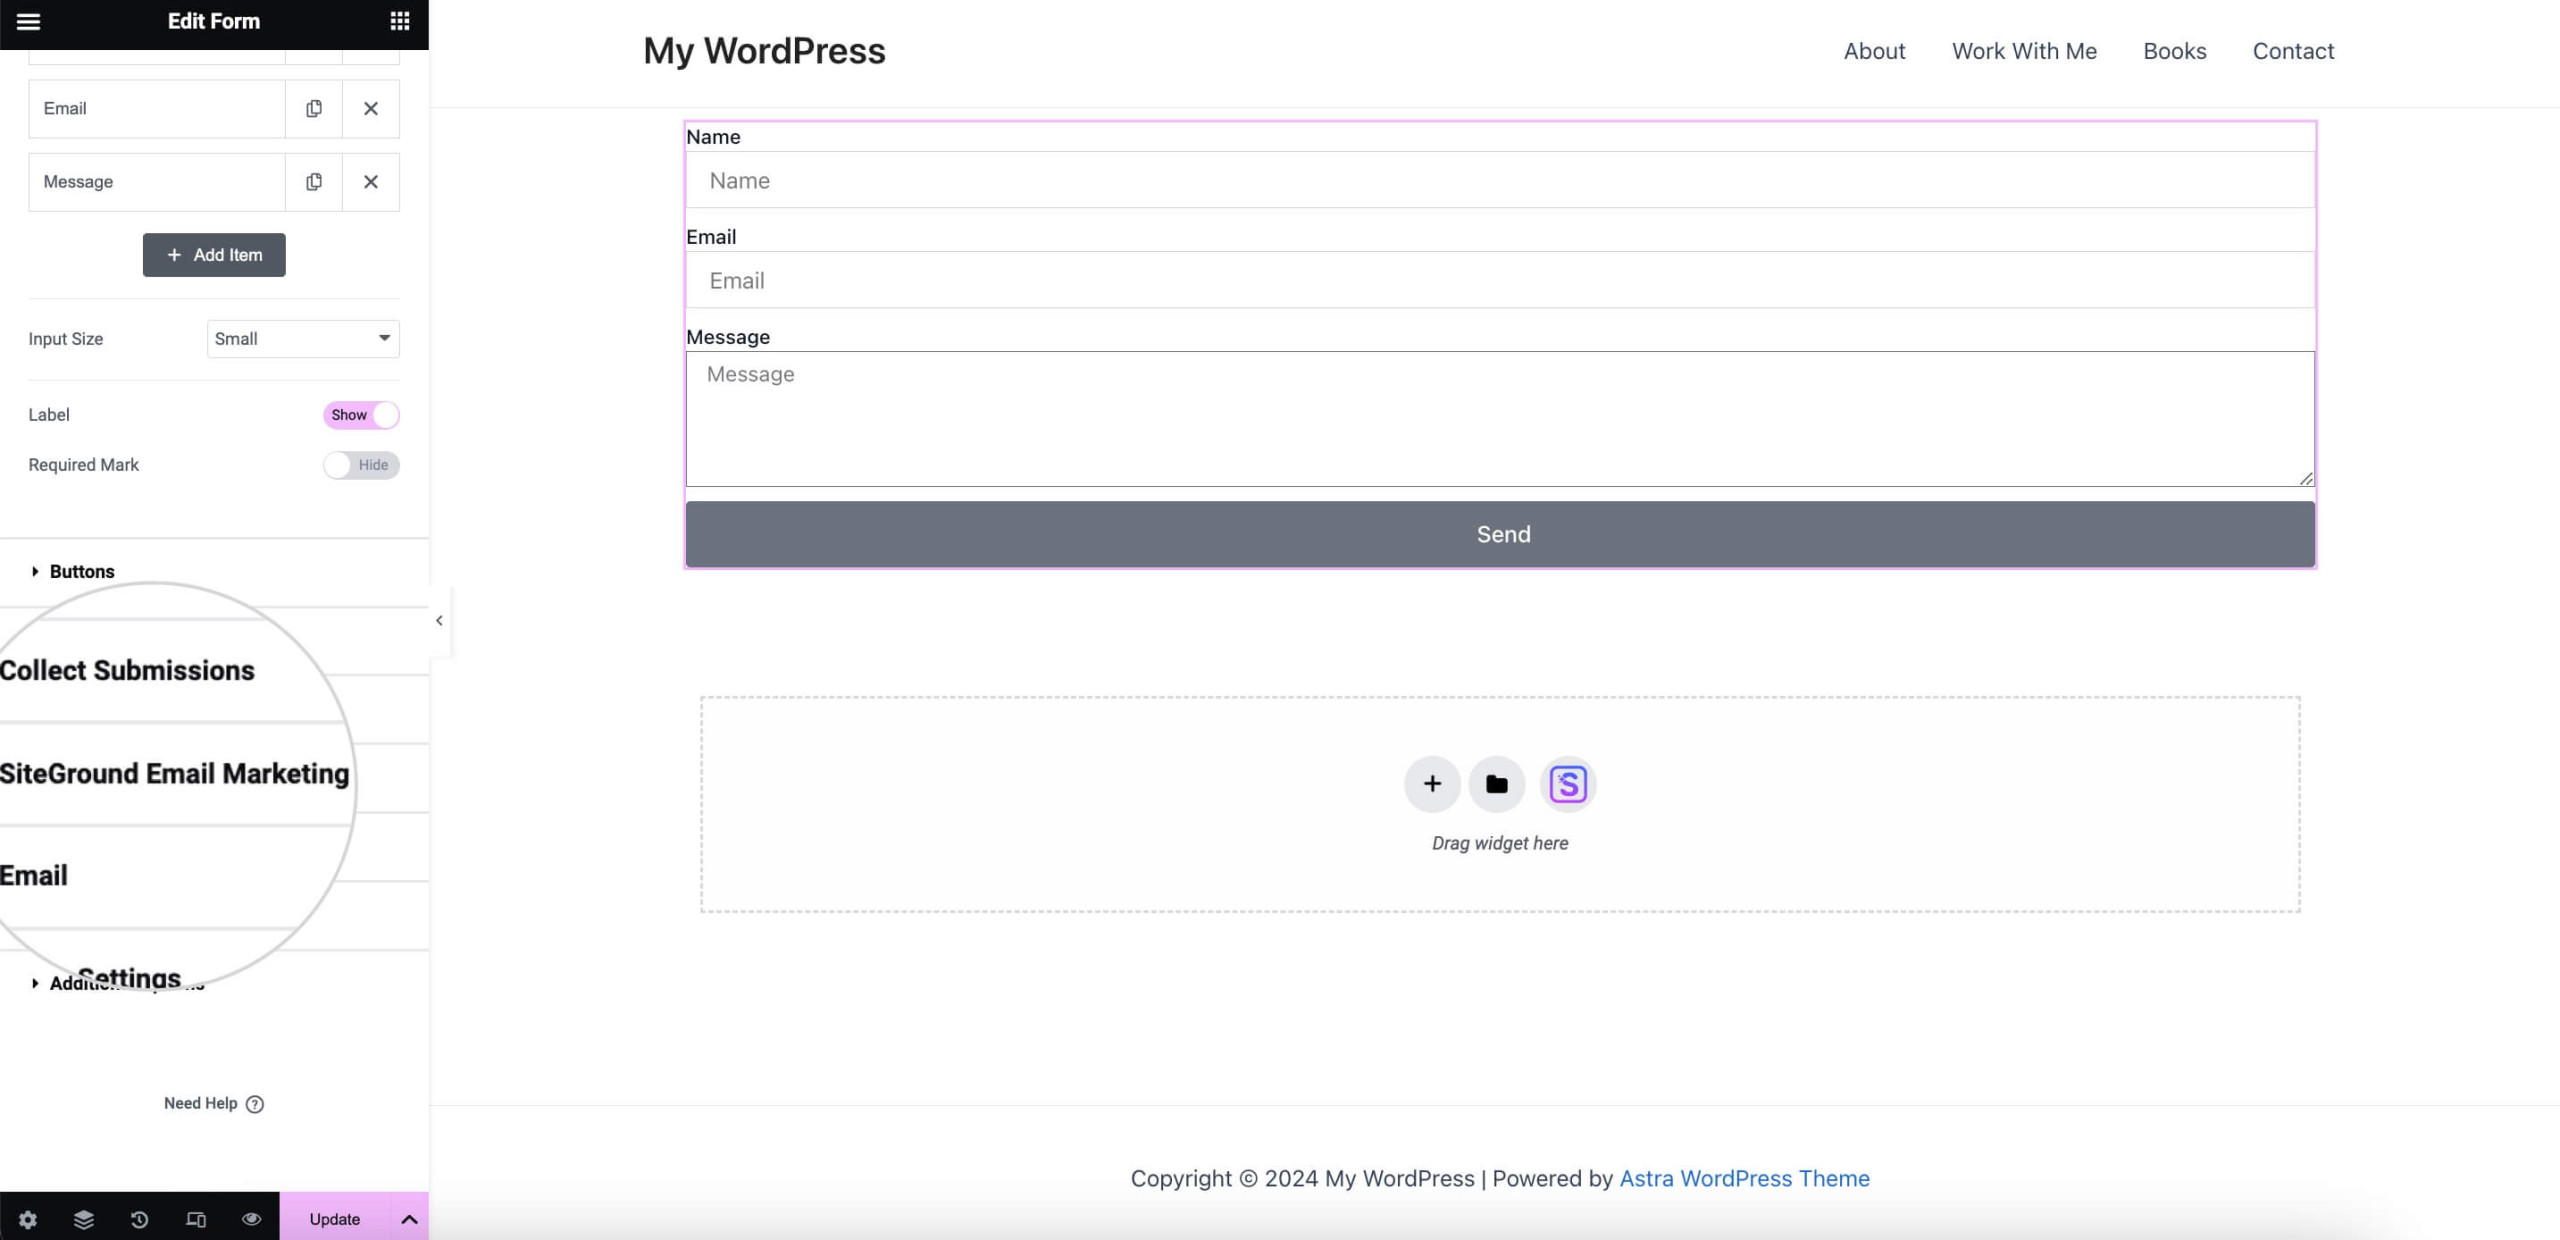Preview changes with the eye icon
The width and height of the screenshot is (2560, 1240).
[252, 1219]
